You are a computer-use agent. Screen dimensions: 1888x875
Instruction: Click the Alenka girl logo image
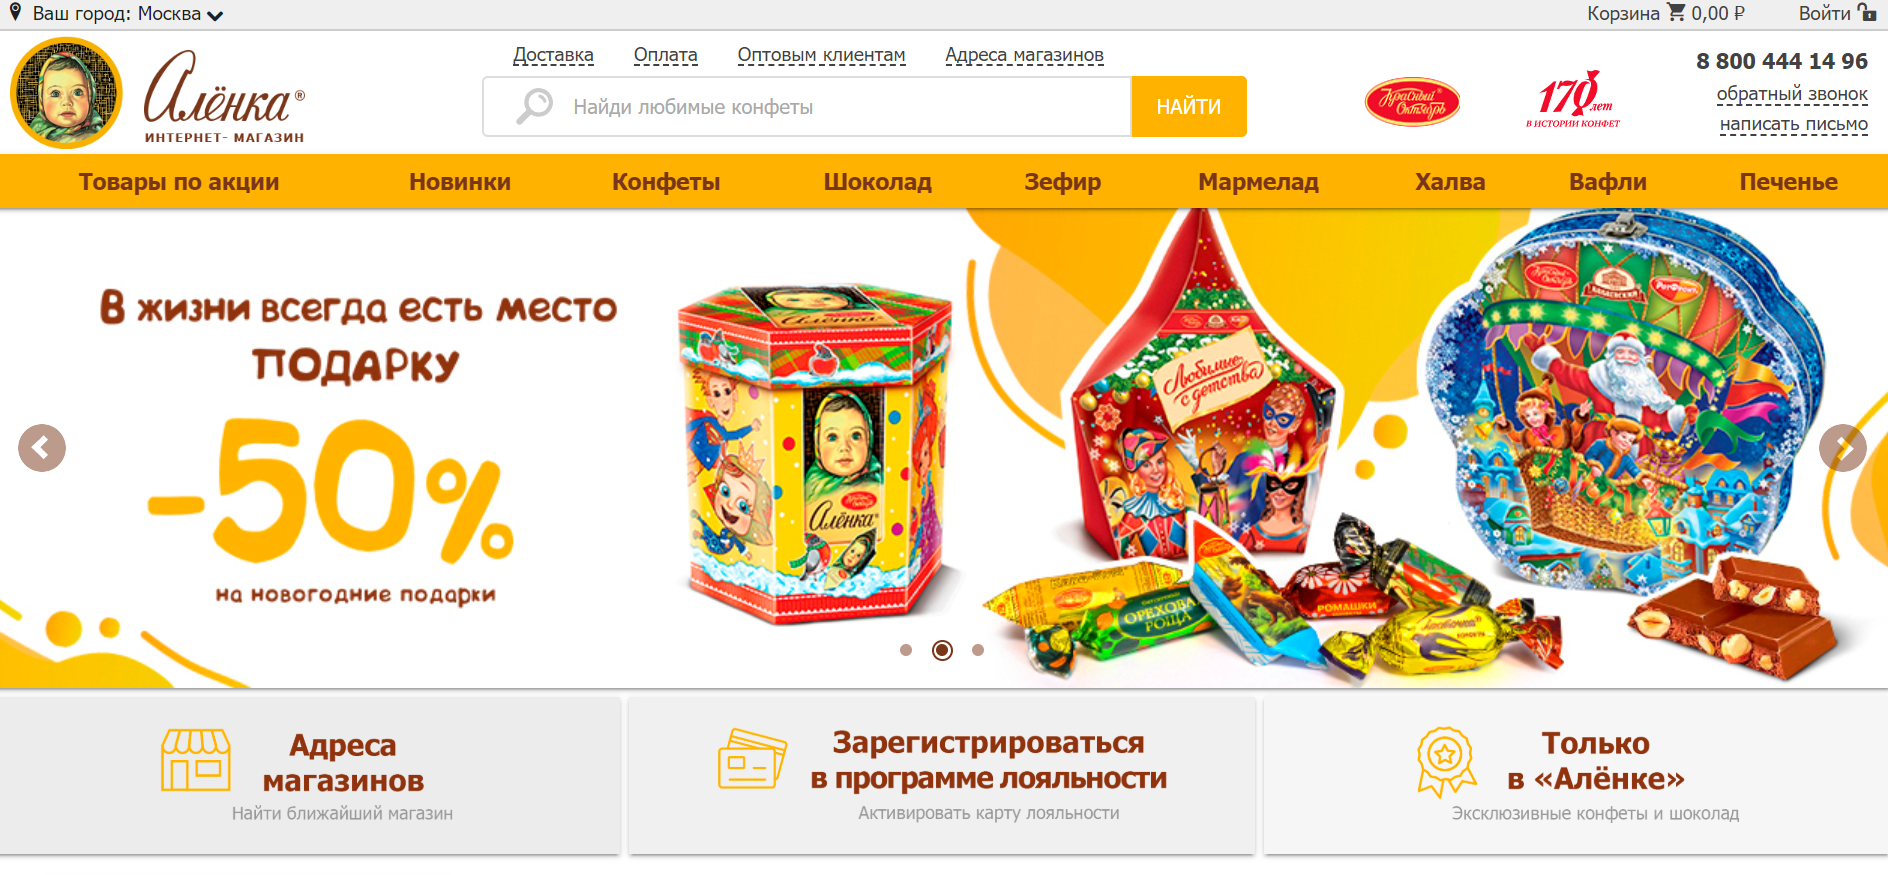pos(66,93)
